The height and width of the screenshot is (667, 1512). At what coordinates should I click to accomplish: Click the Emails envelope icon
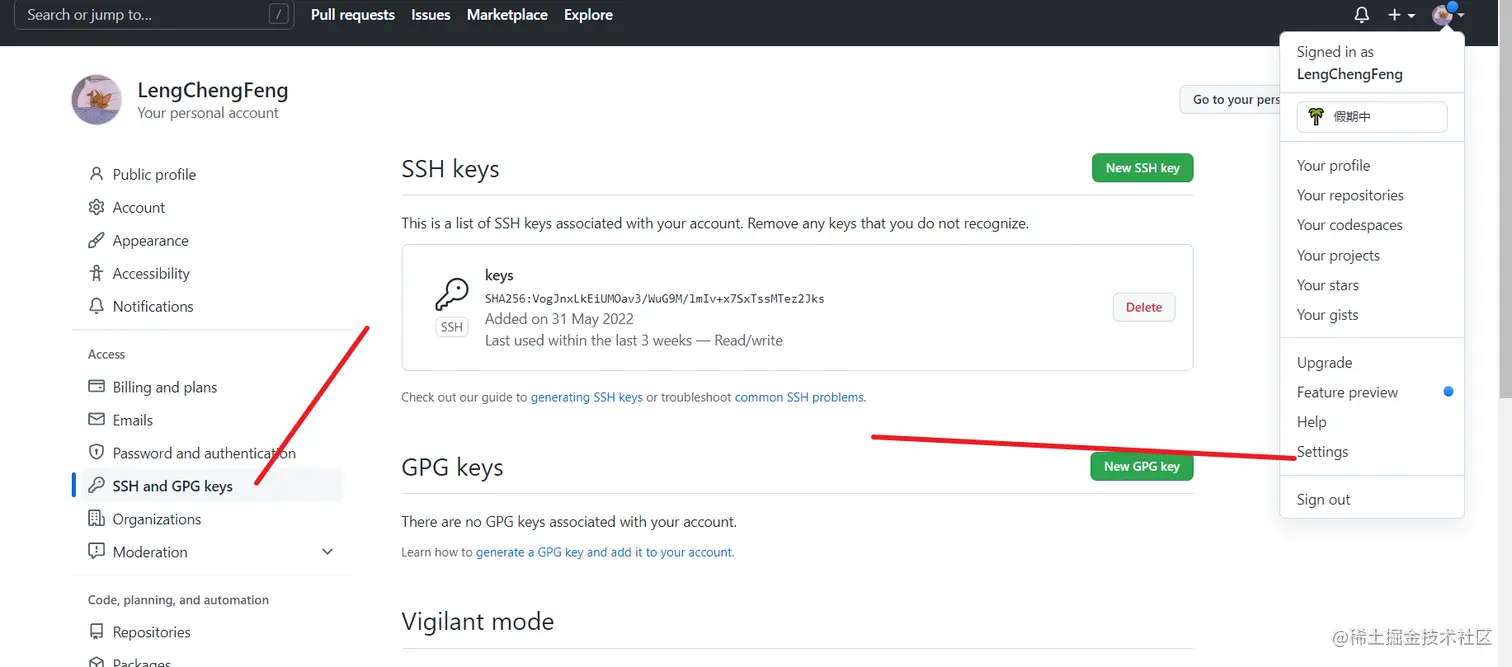[96, 420]
